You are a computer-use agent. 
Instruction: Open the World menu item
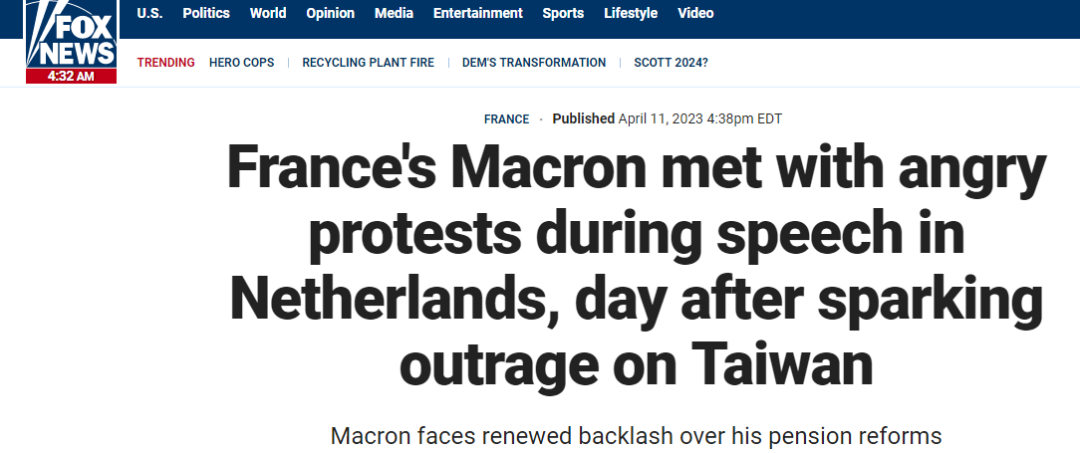(268, 13)
